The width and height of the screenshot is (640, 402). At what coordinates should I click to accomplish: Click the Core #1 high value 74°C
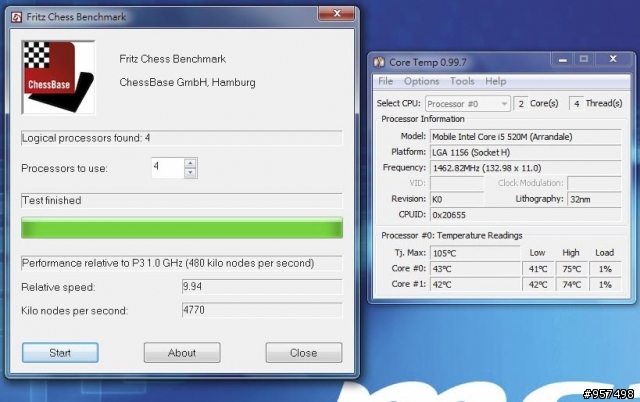571,284
